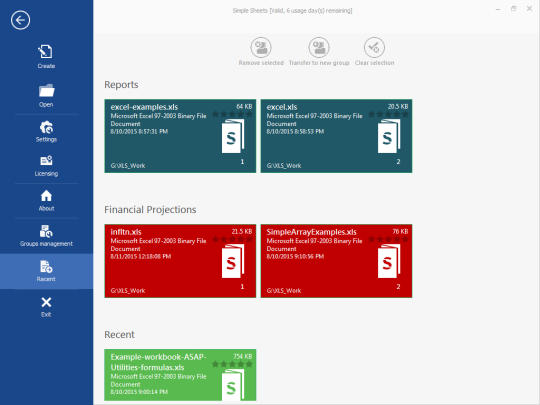Open the excel-examples.xls file name
The image size is (540, 405).
[144, 107]
